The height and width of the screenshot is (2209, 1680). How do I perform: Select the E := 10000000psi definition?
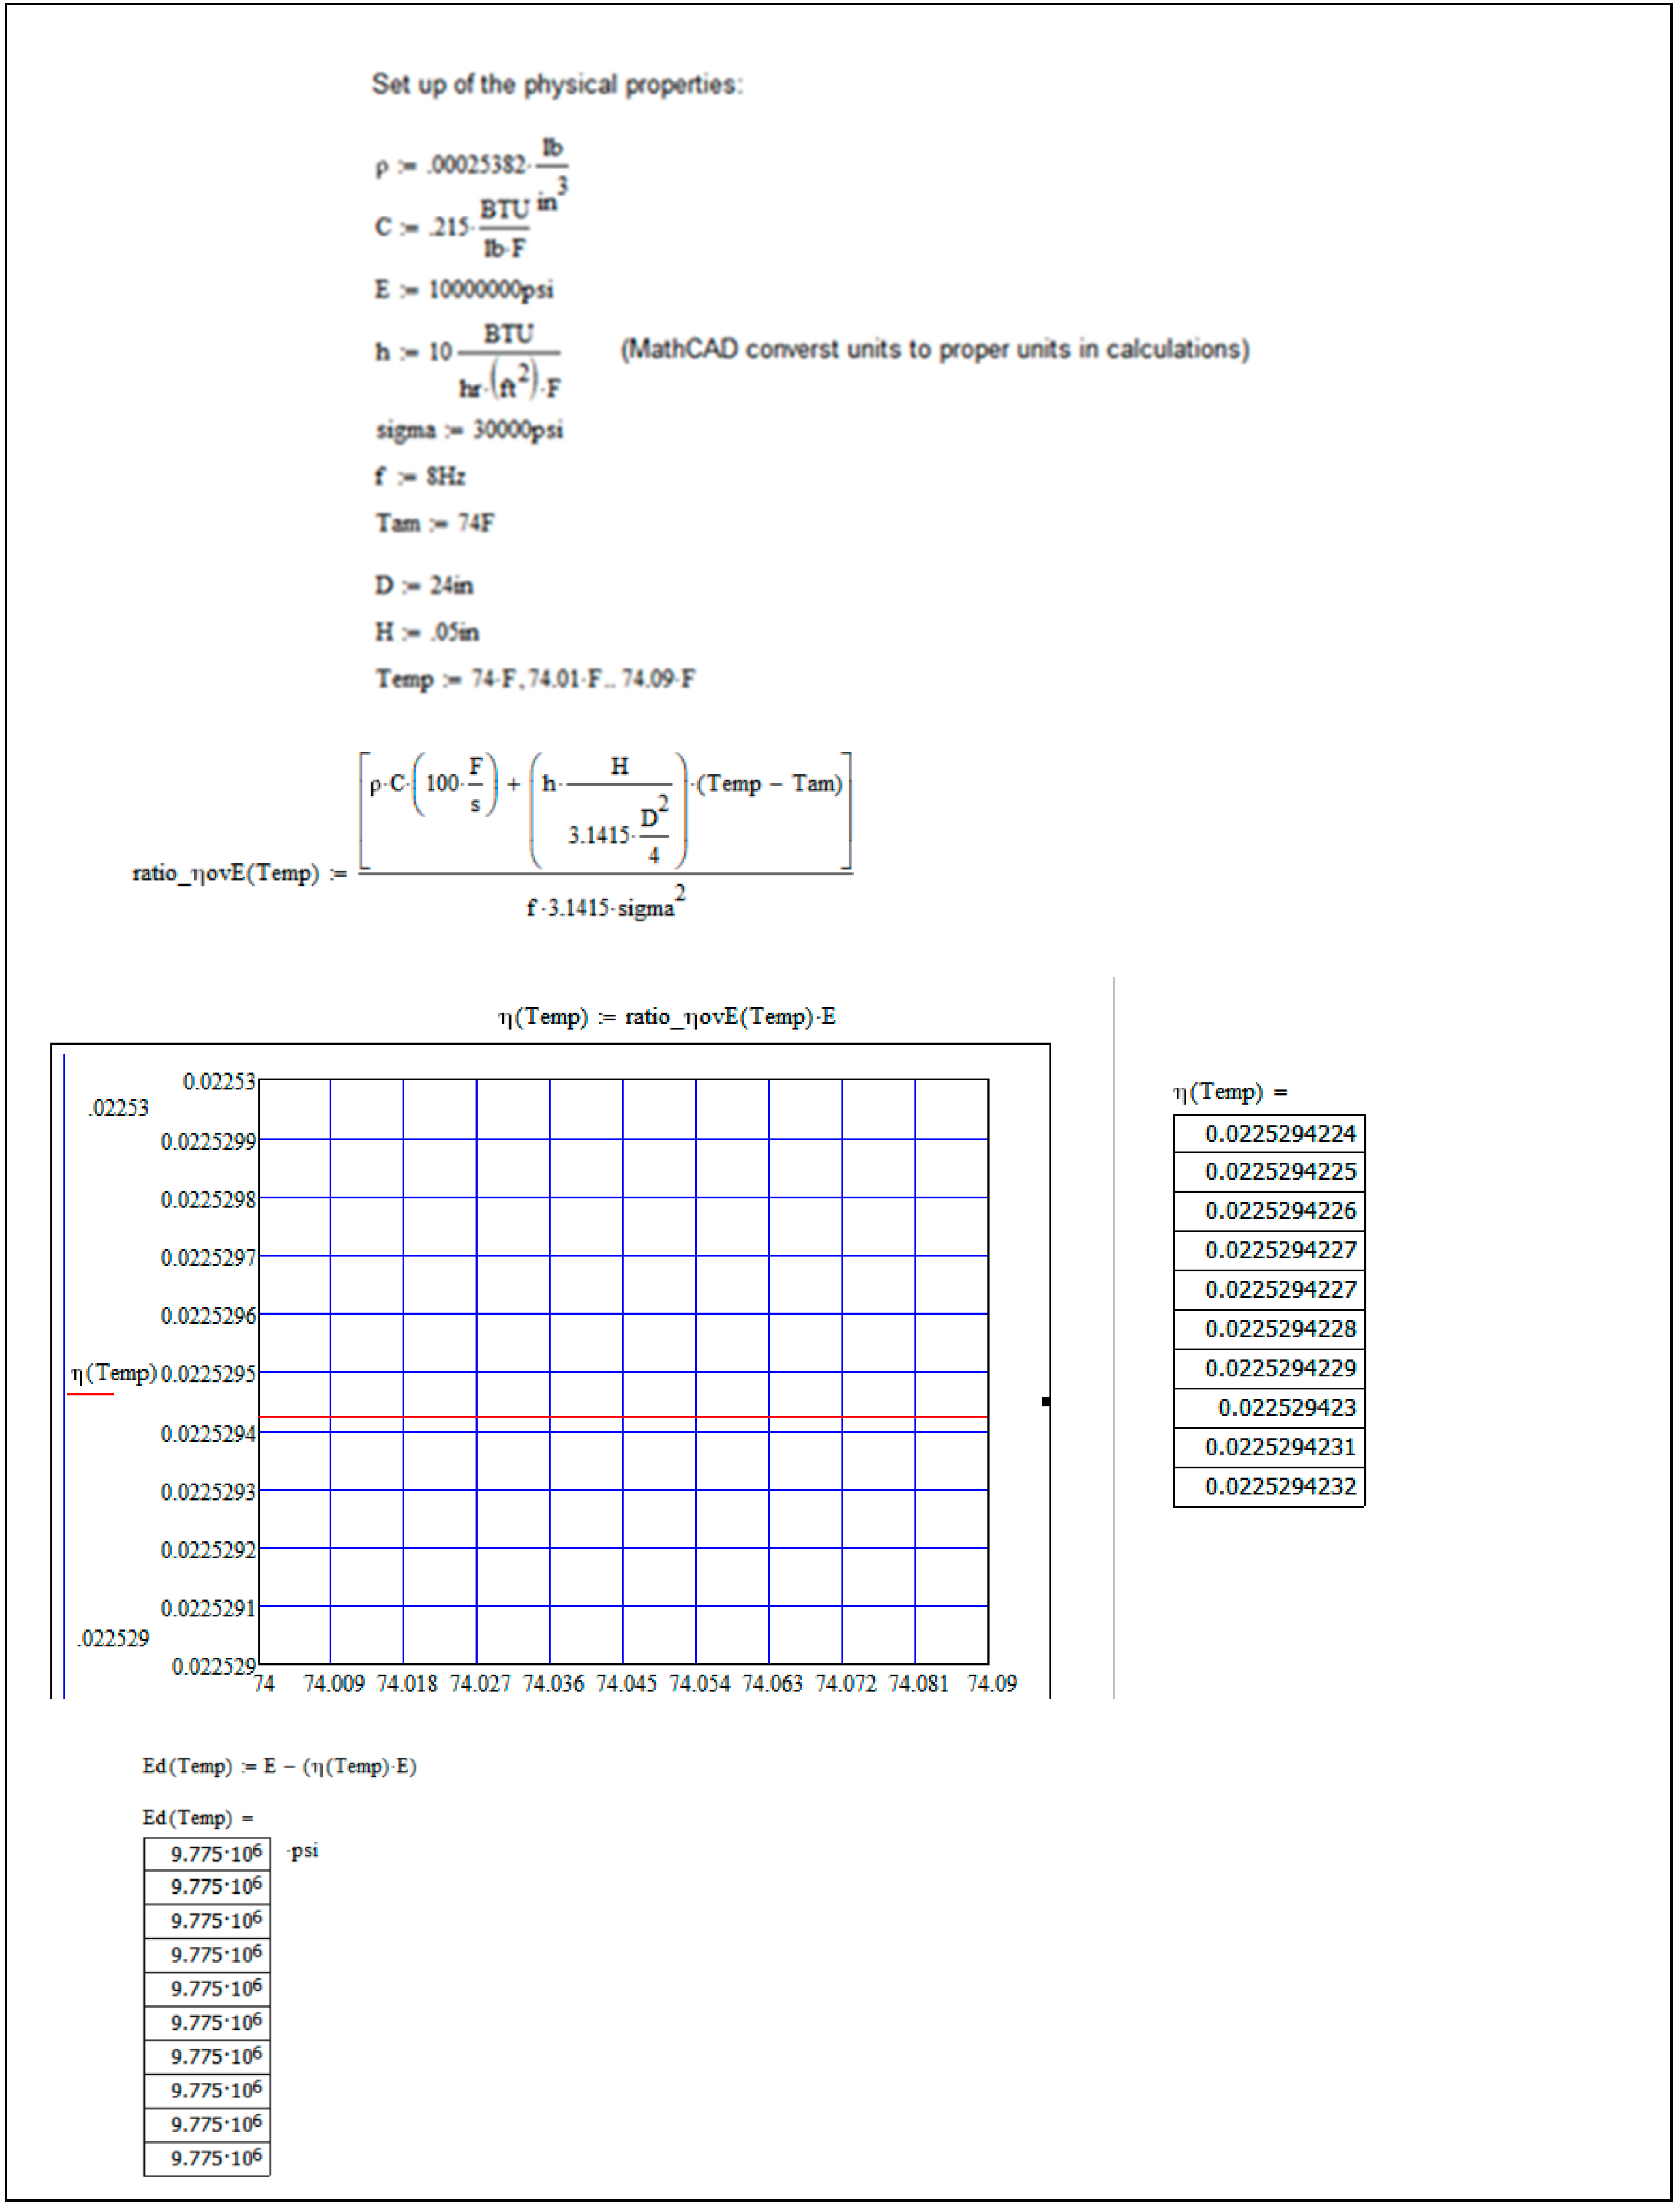[x=464, y=290]
